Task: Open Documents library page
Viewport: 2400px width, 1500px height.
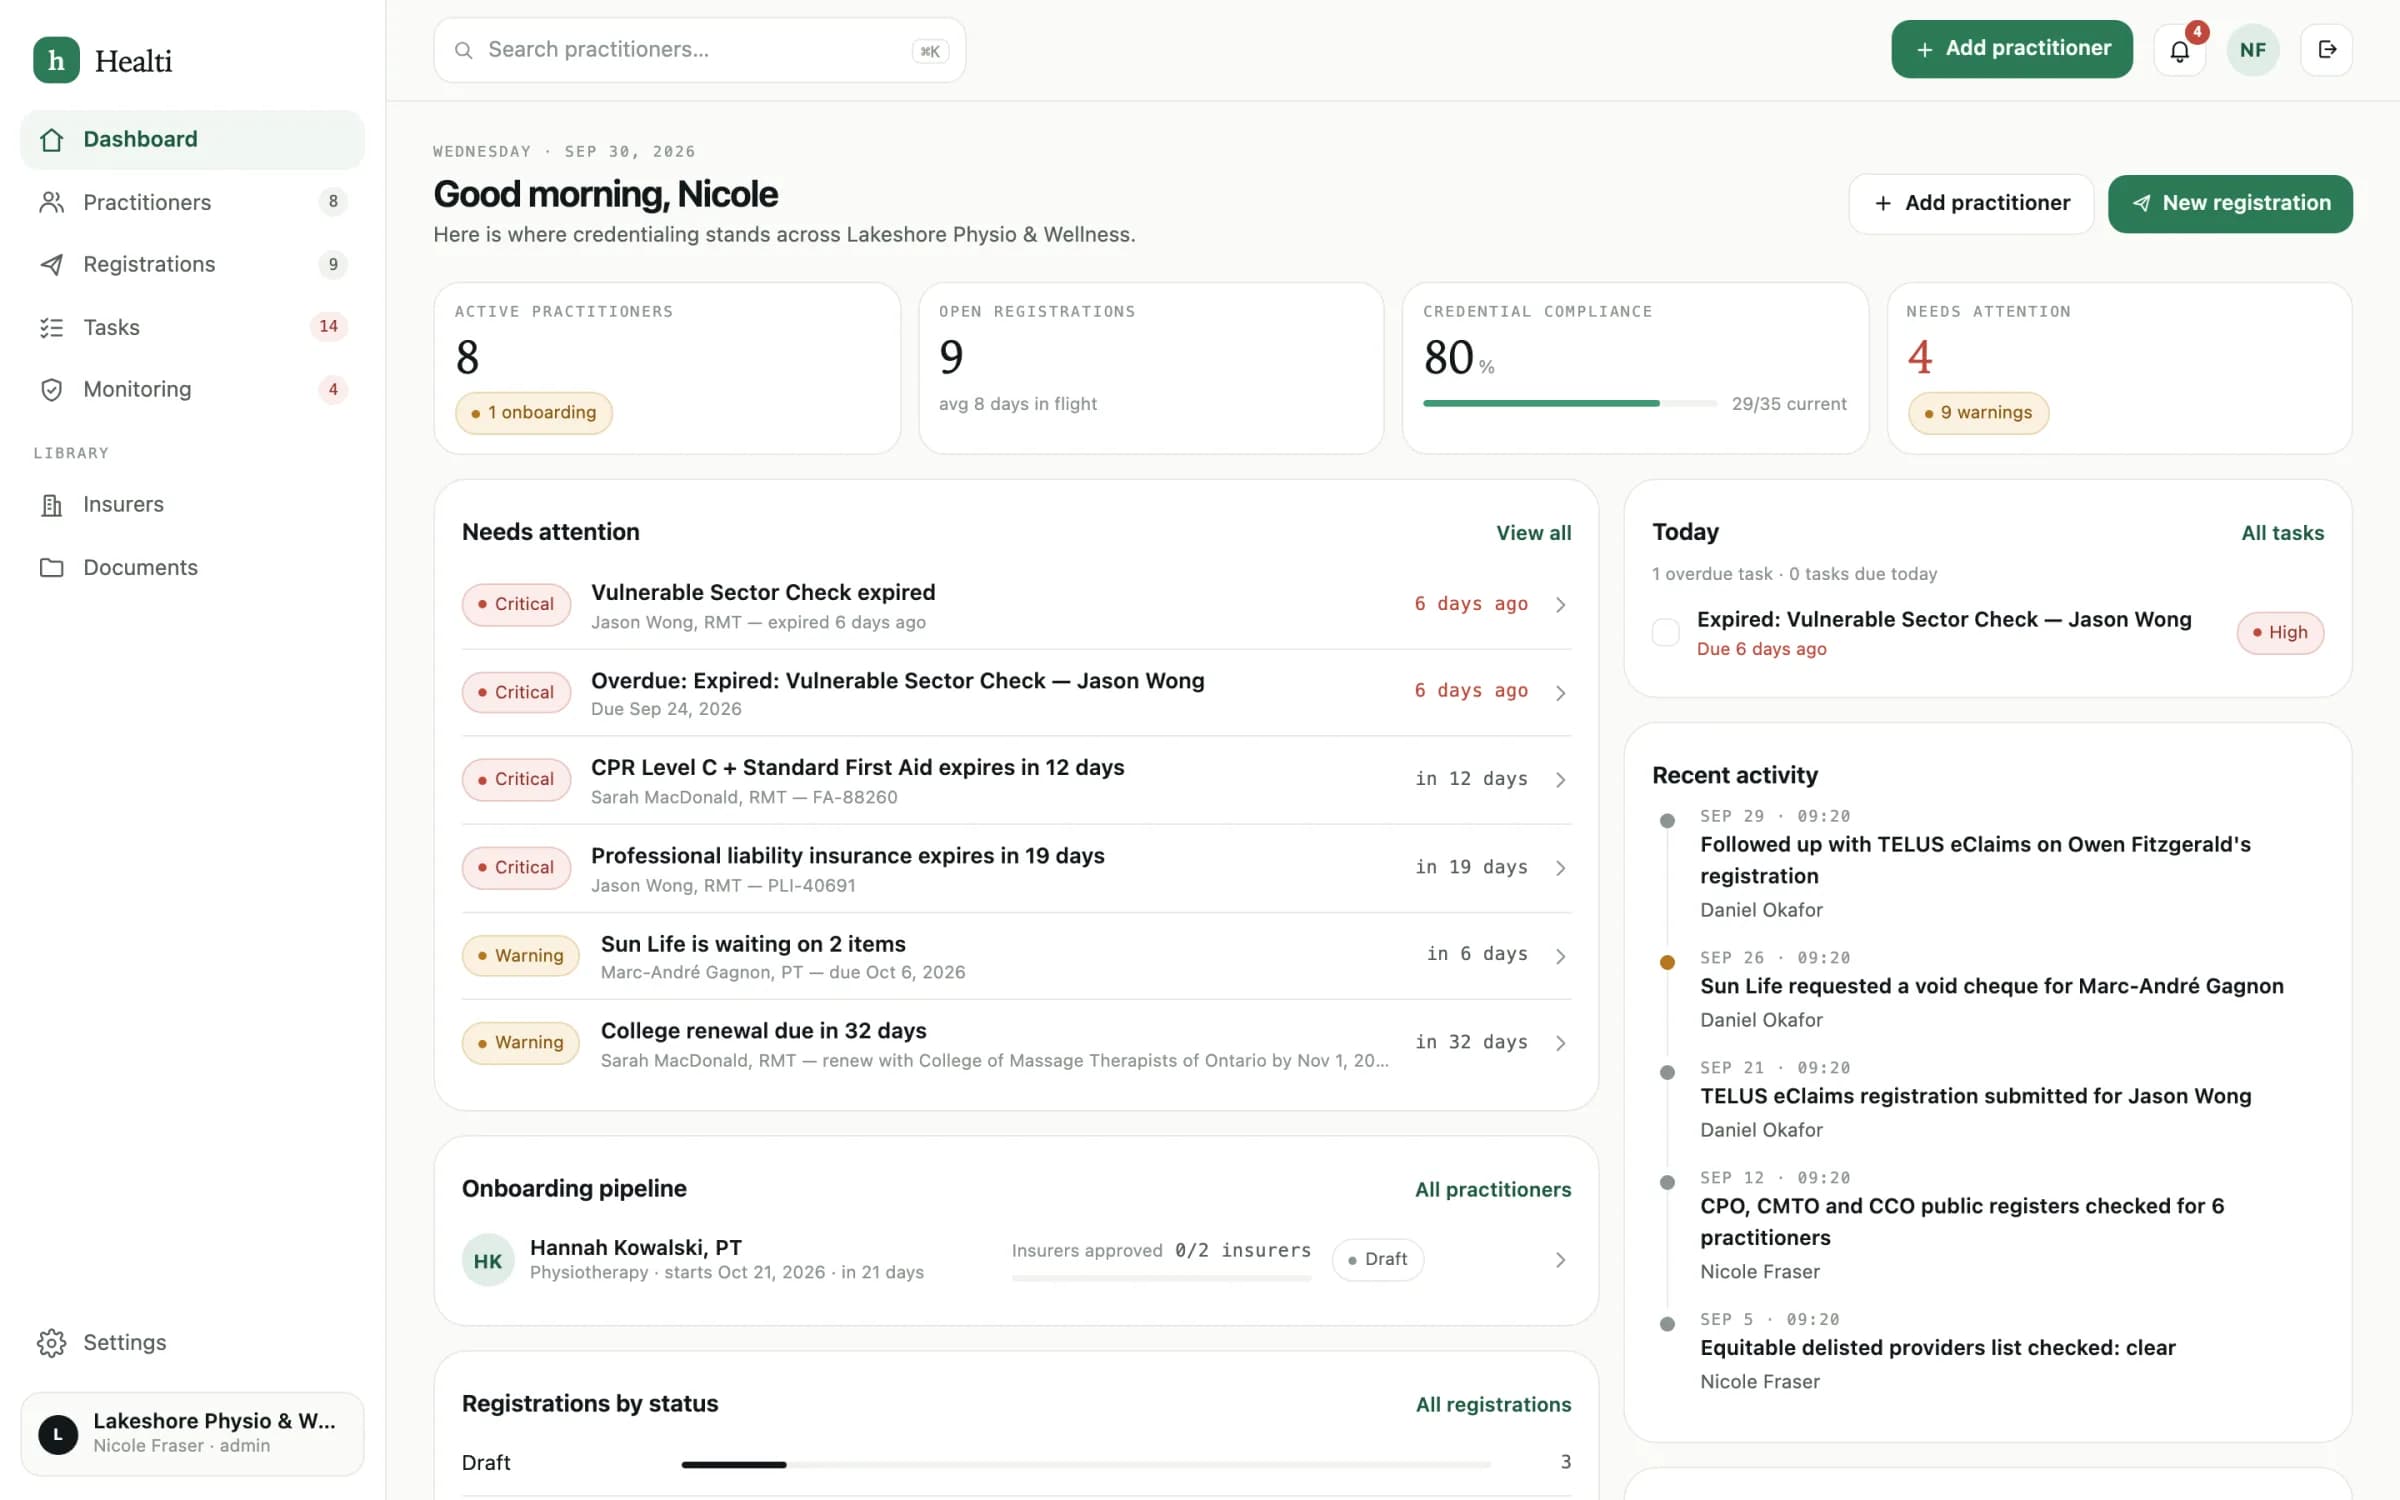Action: (x=192, y=567)
